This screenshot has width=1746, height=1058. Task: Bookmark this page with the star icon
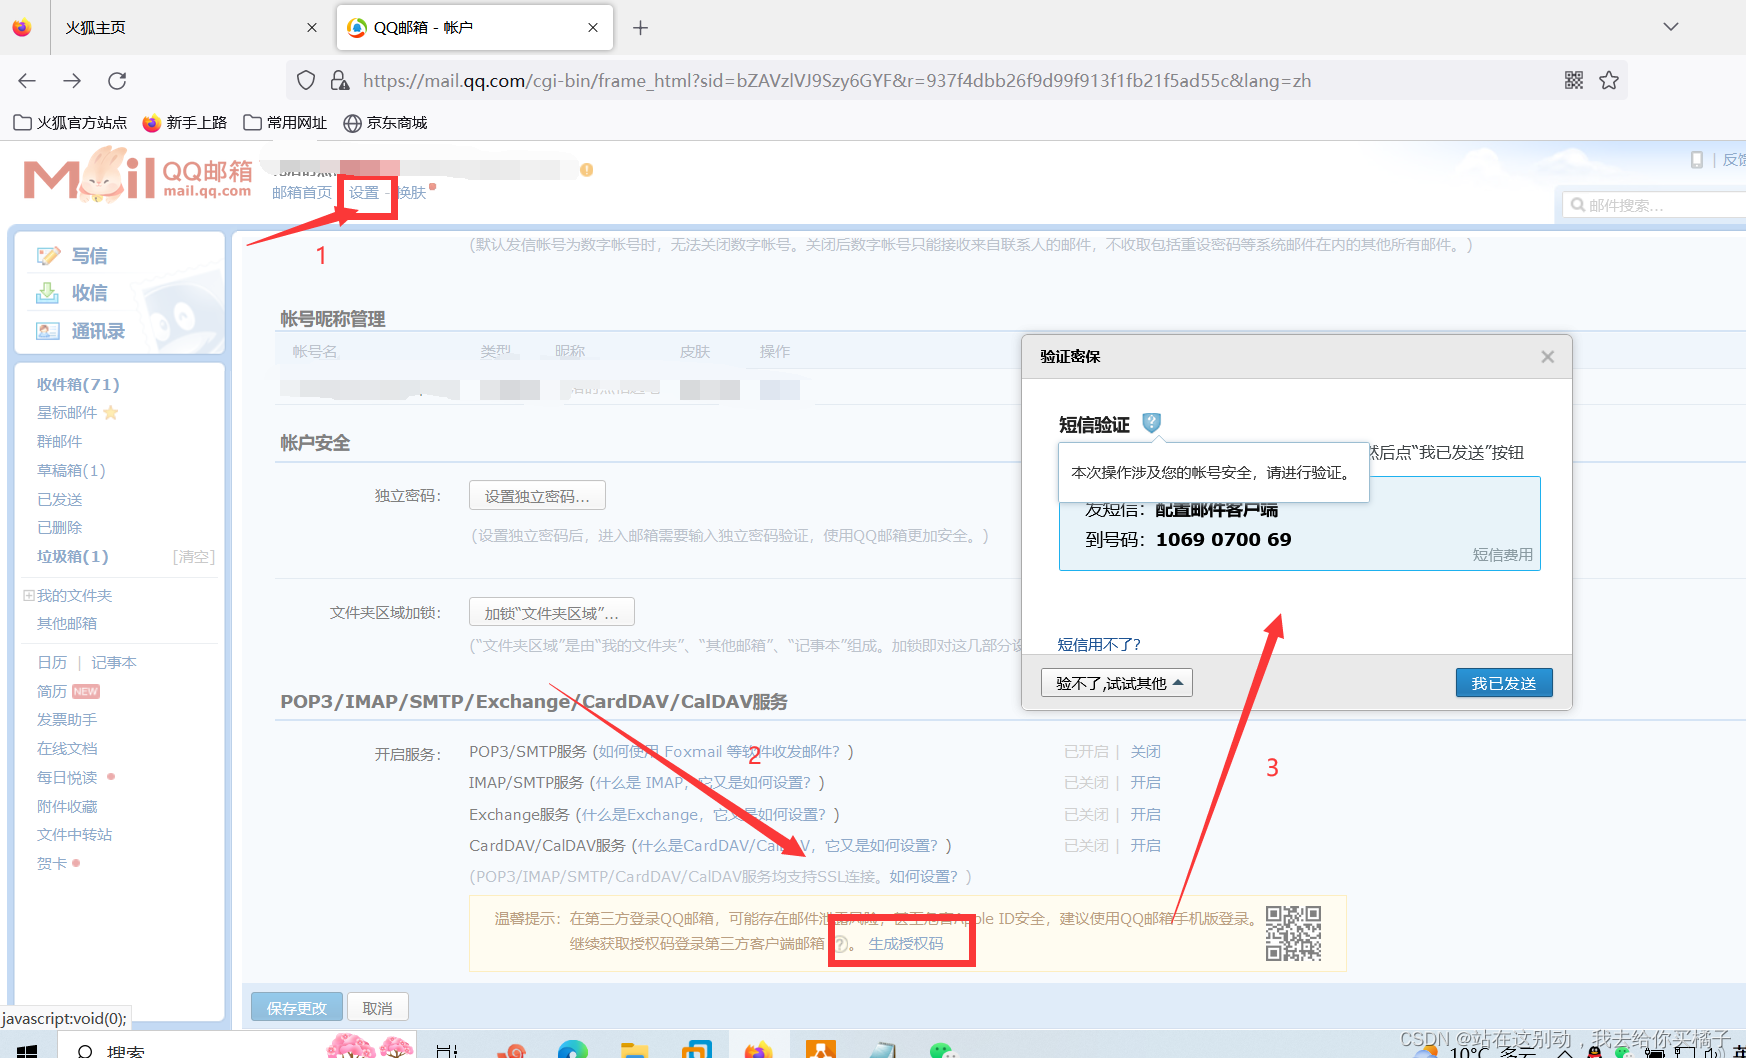point(1609,80)
